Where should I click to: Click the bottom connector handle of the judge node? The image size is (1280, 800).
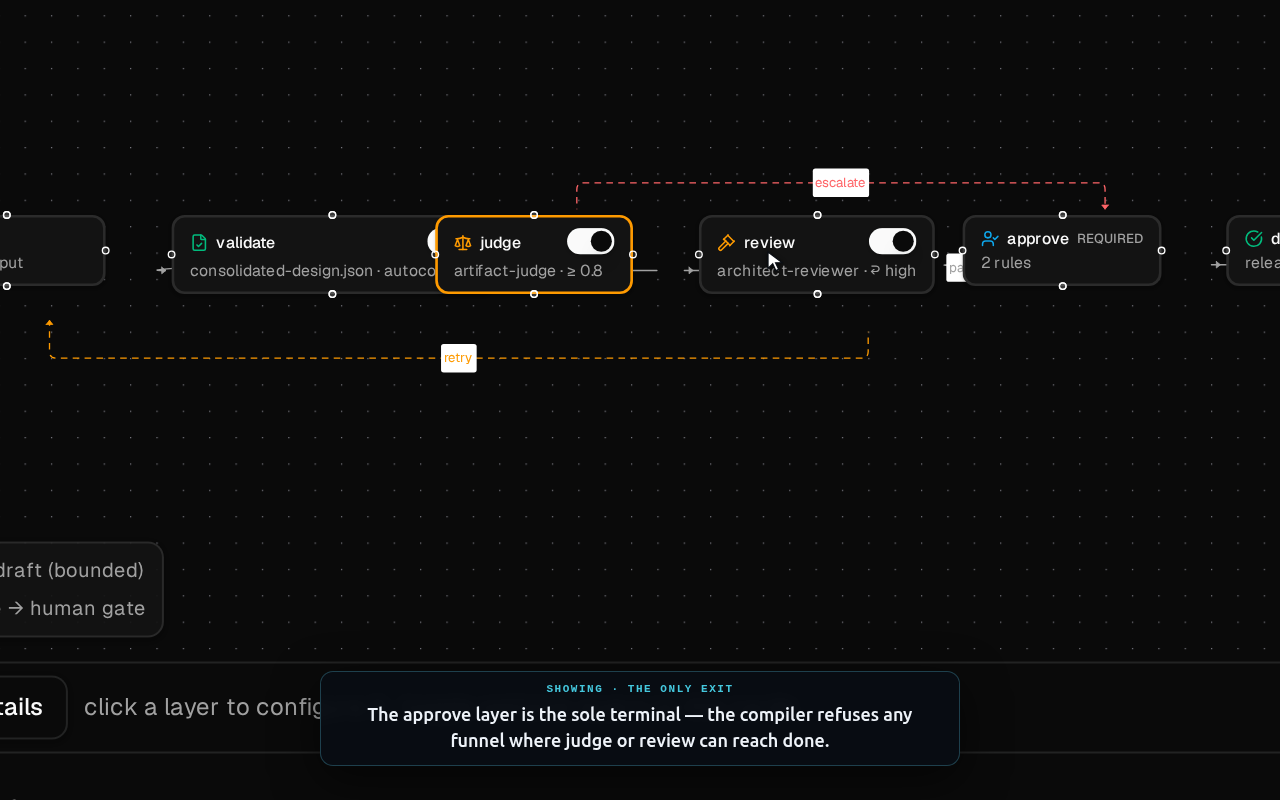pyautogui.click(x=534, y=294)
